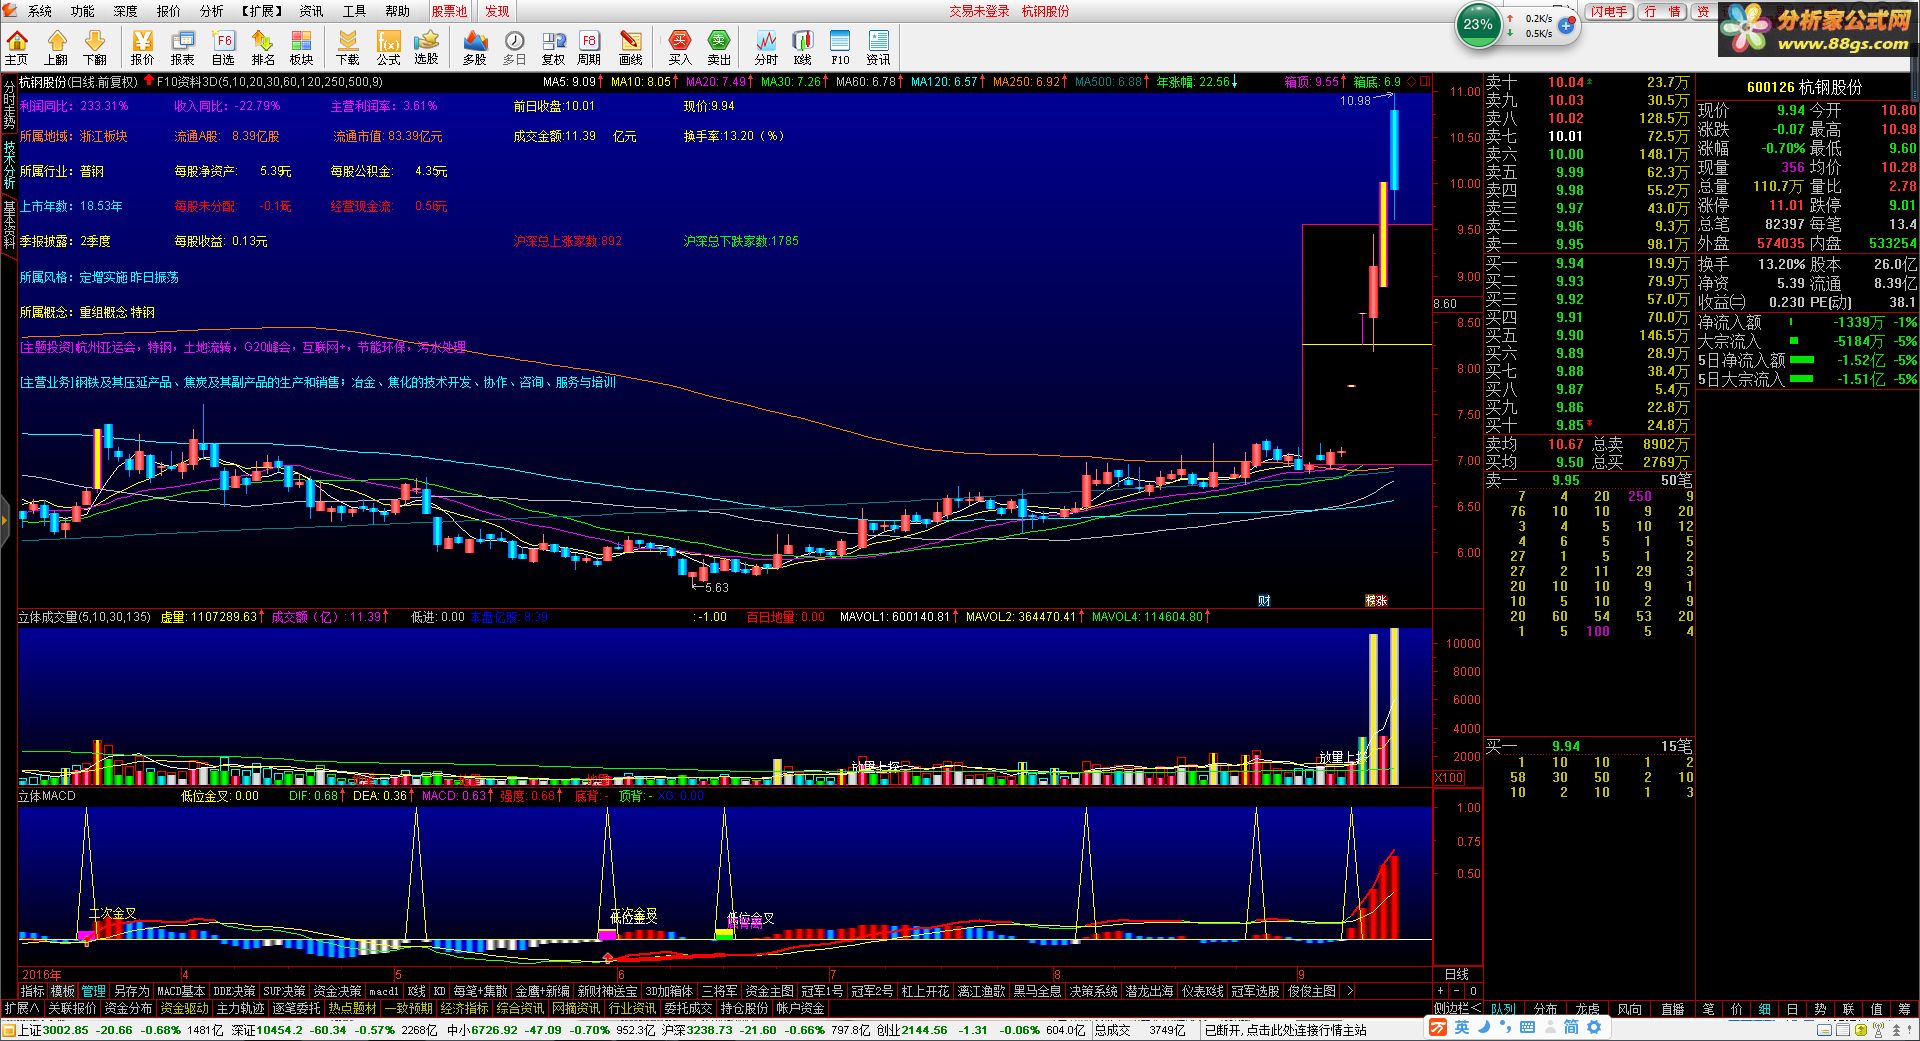The width and height of the screenshot is (1920, 1041).
Task: Select the 龙虎 side panel tab
Action: pyautogui.click(x=1587, y=1009)
